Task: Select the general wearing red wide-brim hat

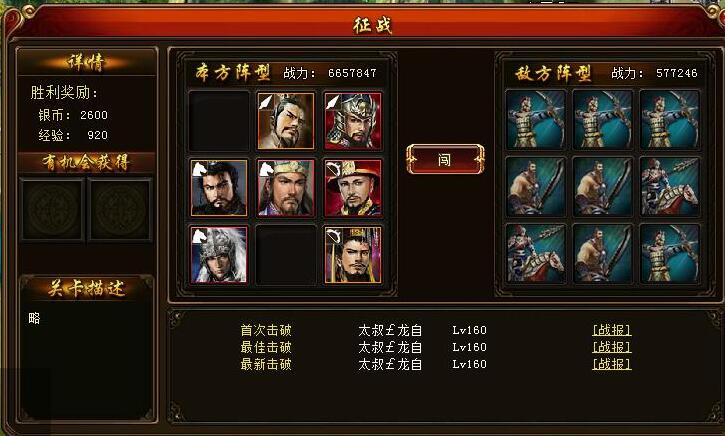Action: coord(353,188)
